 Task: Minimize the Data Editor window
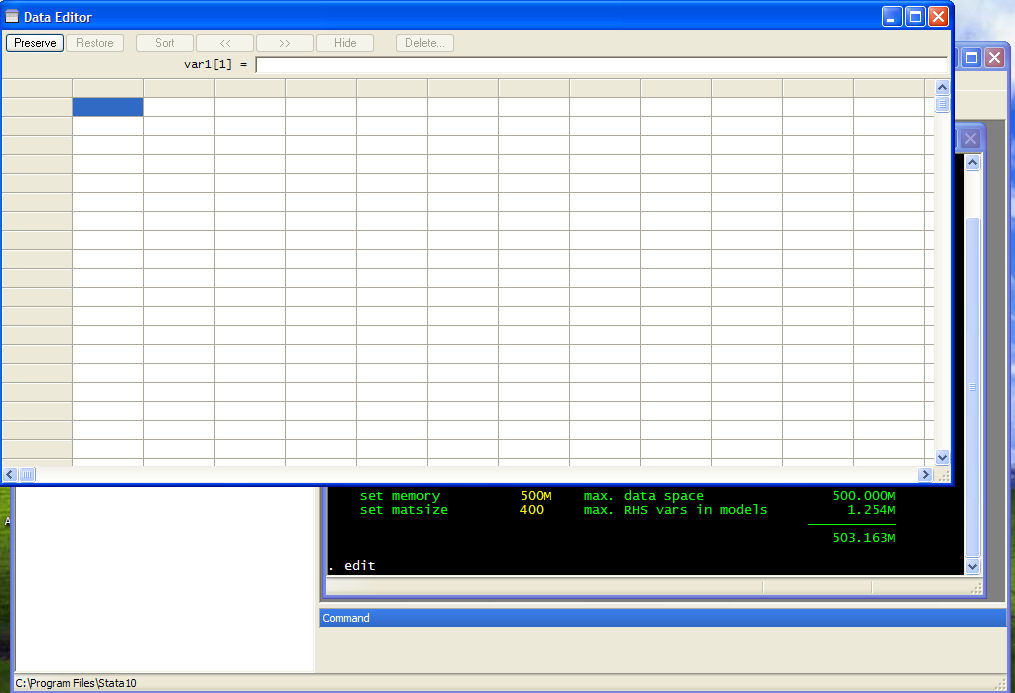(x=892, y=17)
